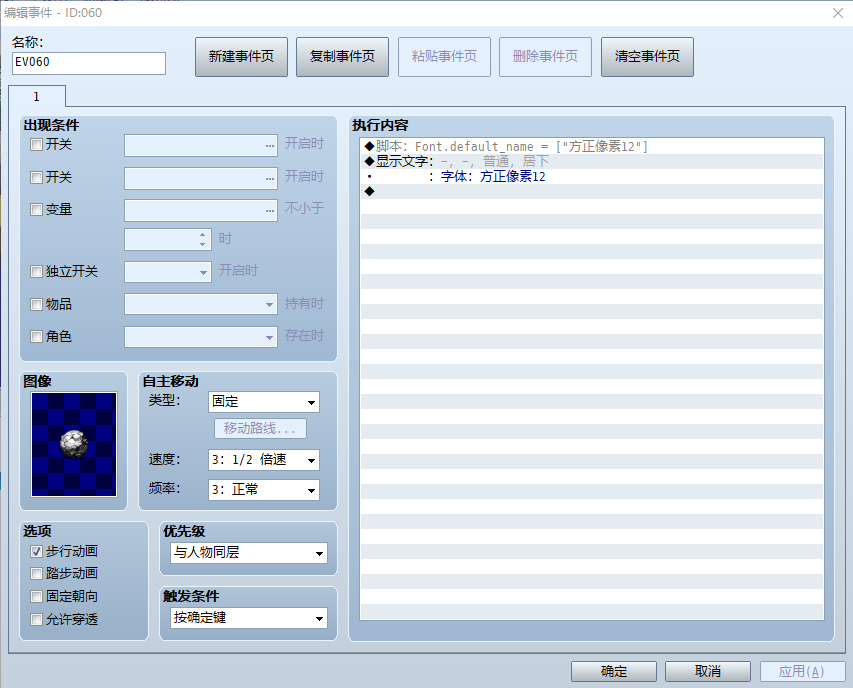Click the 清空事件页 button
This screenshot has height=688, width=853.
coord(647,57)
